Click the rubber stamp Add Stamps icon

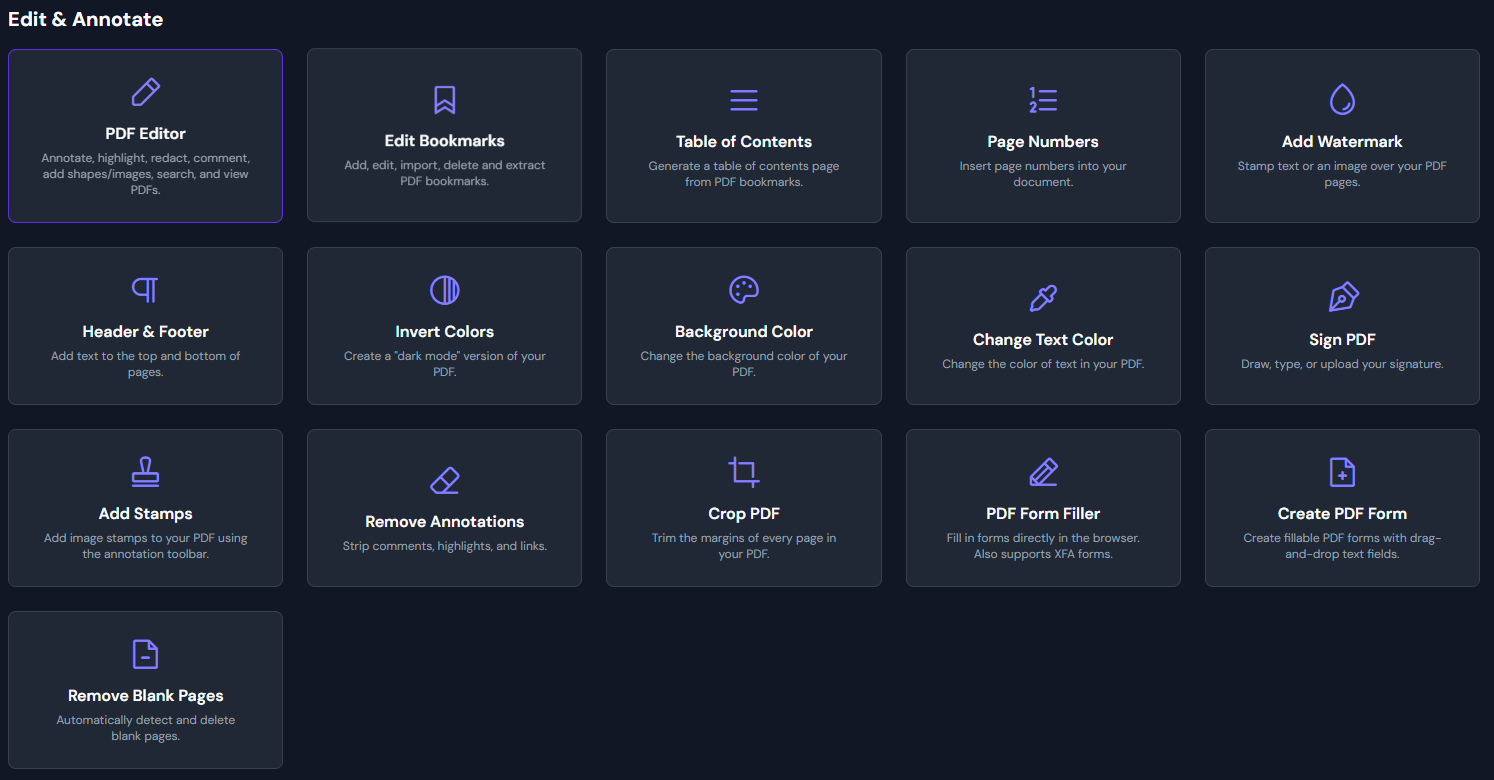(x=145, y=472)
